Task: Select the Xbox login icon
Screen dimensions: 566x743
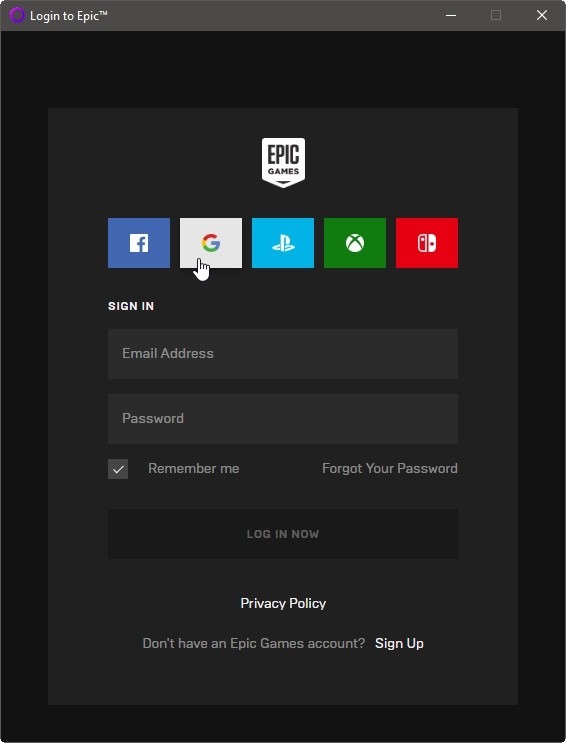Action: click(x=355, y=243)
